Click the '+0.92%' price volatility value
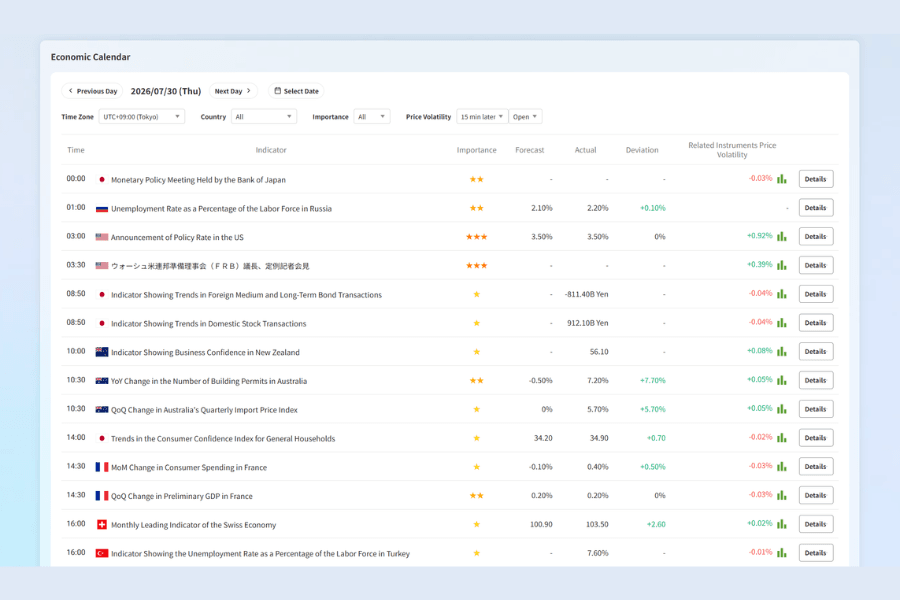The width and height of the screenshot is (900, 600). pyautogui.click(x=759, y=235)
